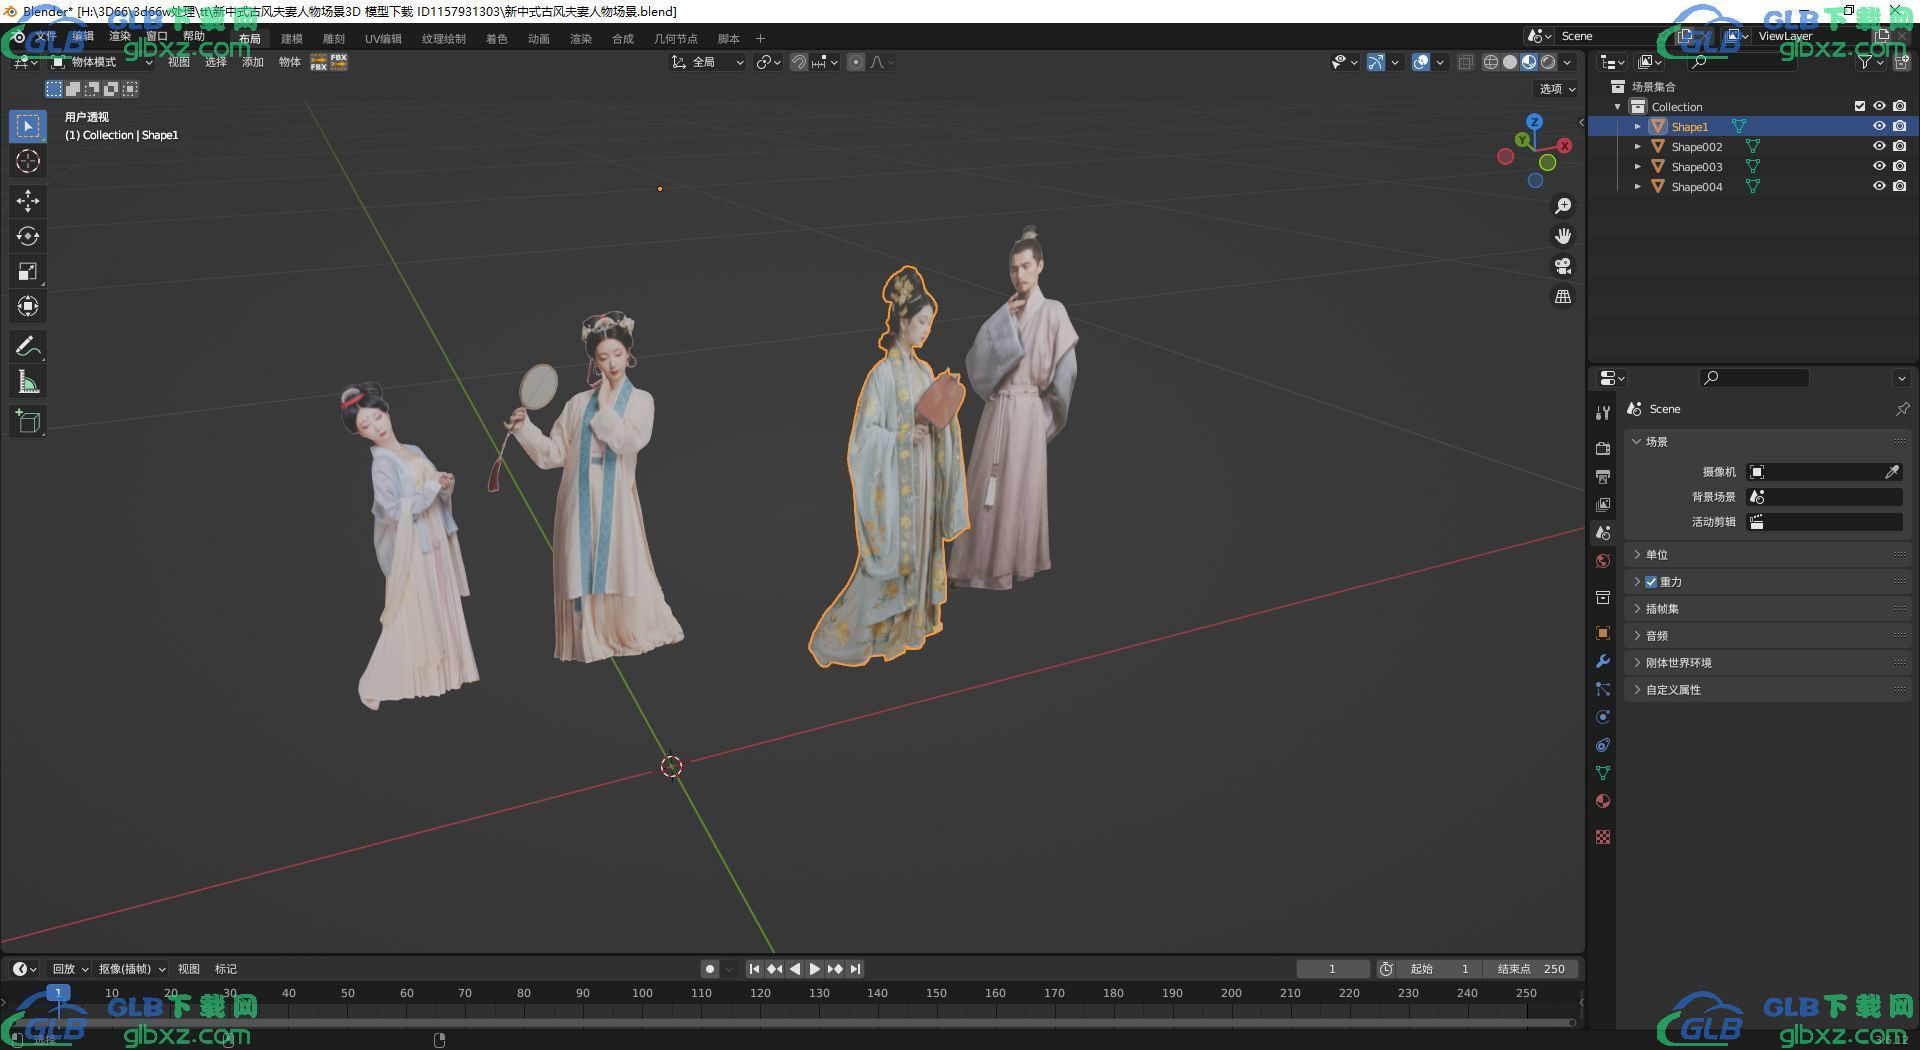Disable Shape1 in renders
This screenshot has width=1920, height=1050.
click(x=1899, y=126)
